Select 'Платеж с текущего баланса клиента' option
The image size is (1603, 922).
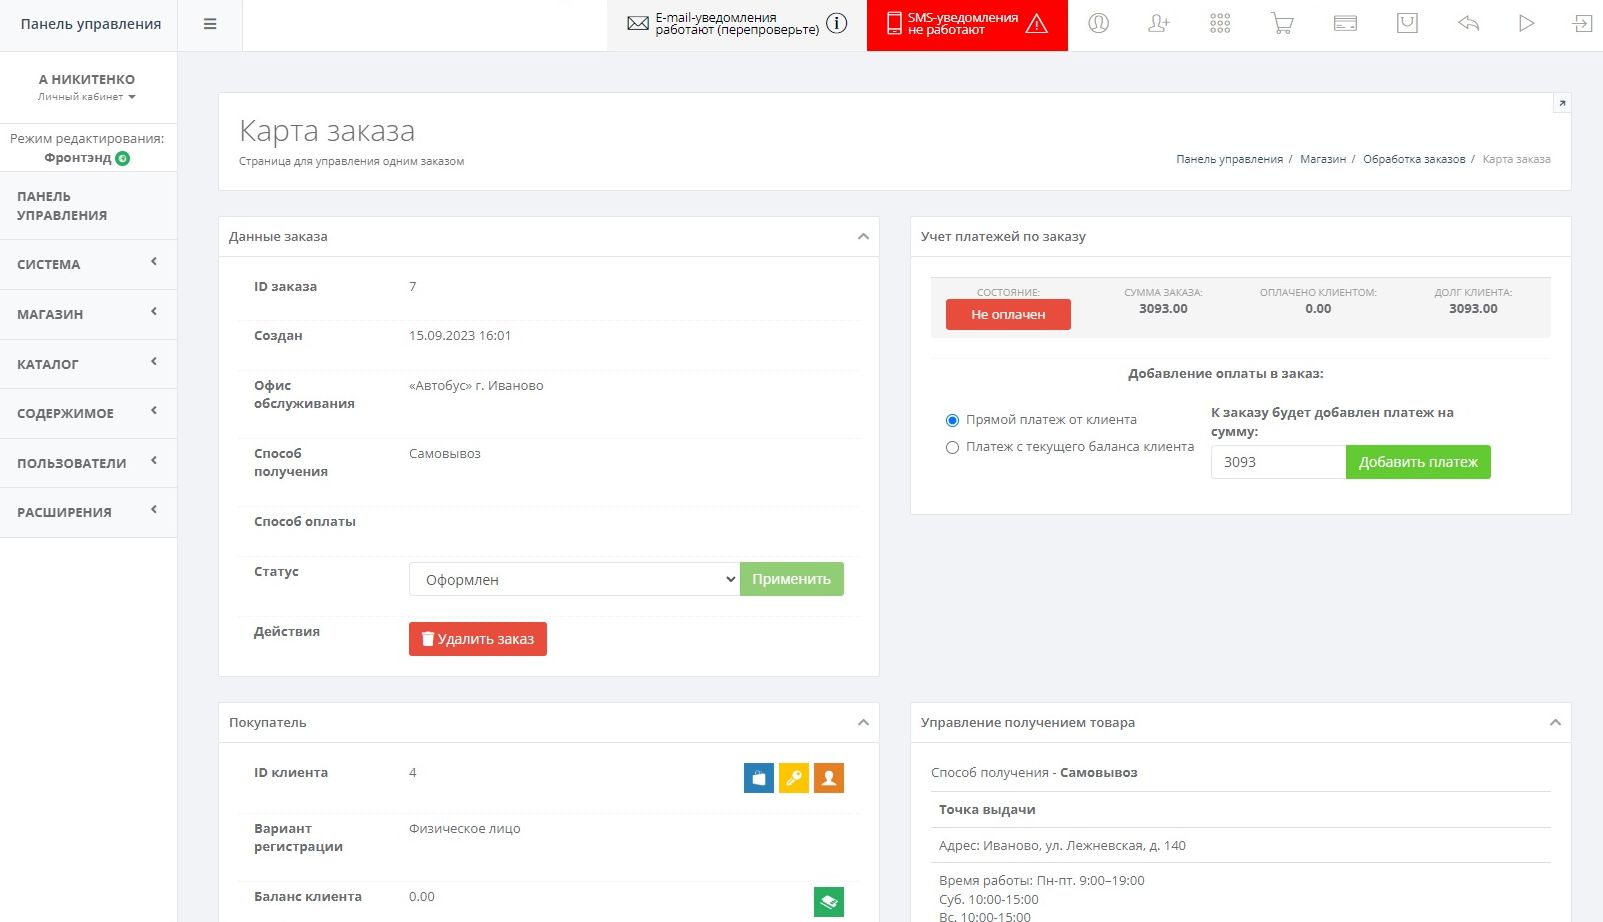[952, 448]
